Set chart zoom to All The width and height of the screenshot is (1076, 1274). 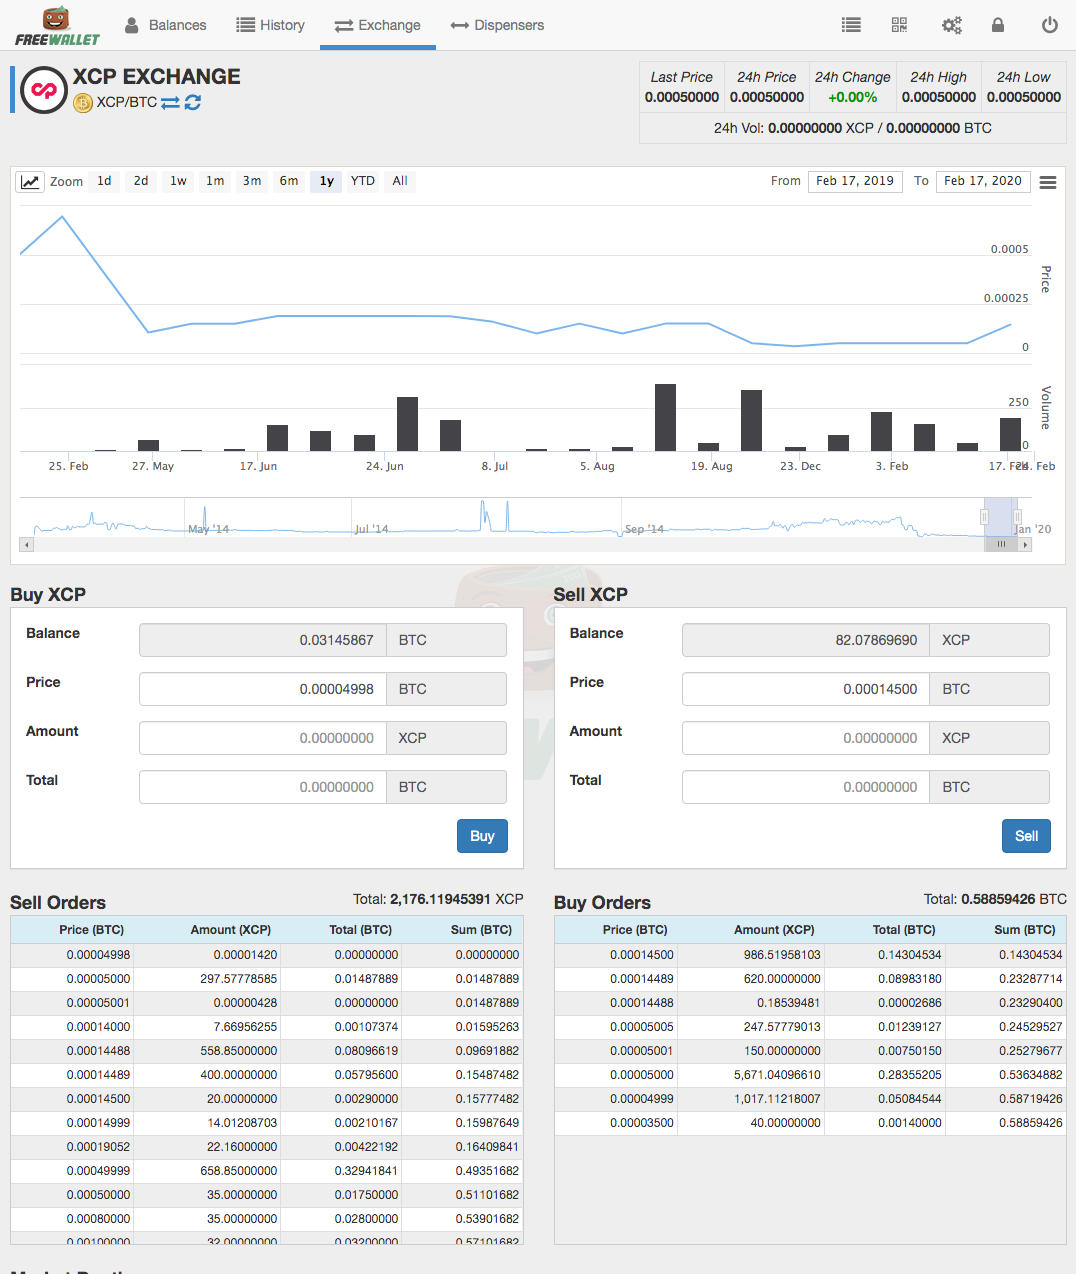(x=400, y=181)
